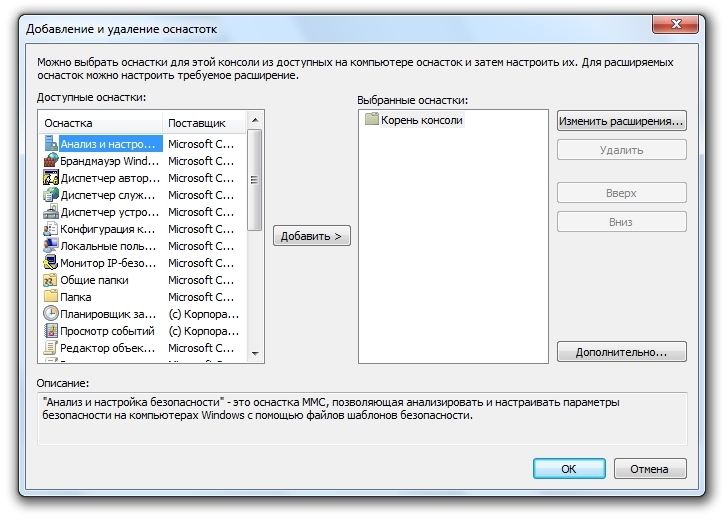This screenshot has width=728, height=521.
Task: Sort list by the Поставщик column header
Action: [x=203, y=123]
